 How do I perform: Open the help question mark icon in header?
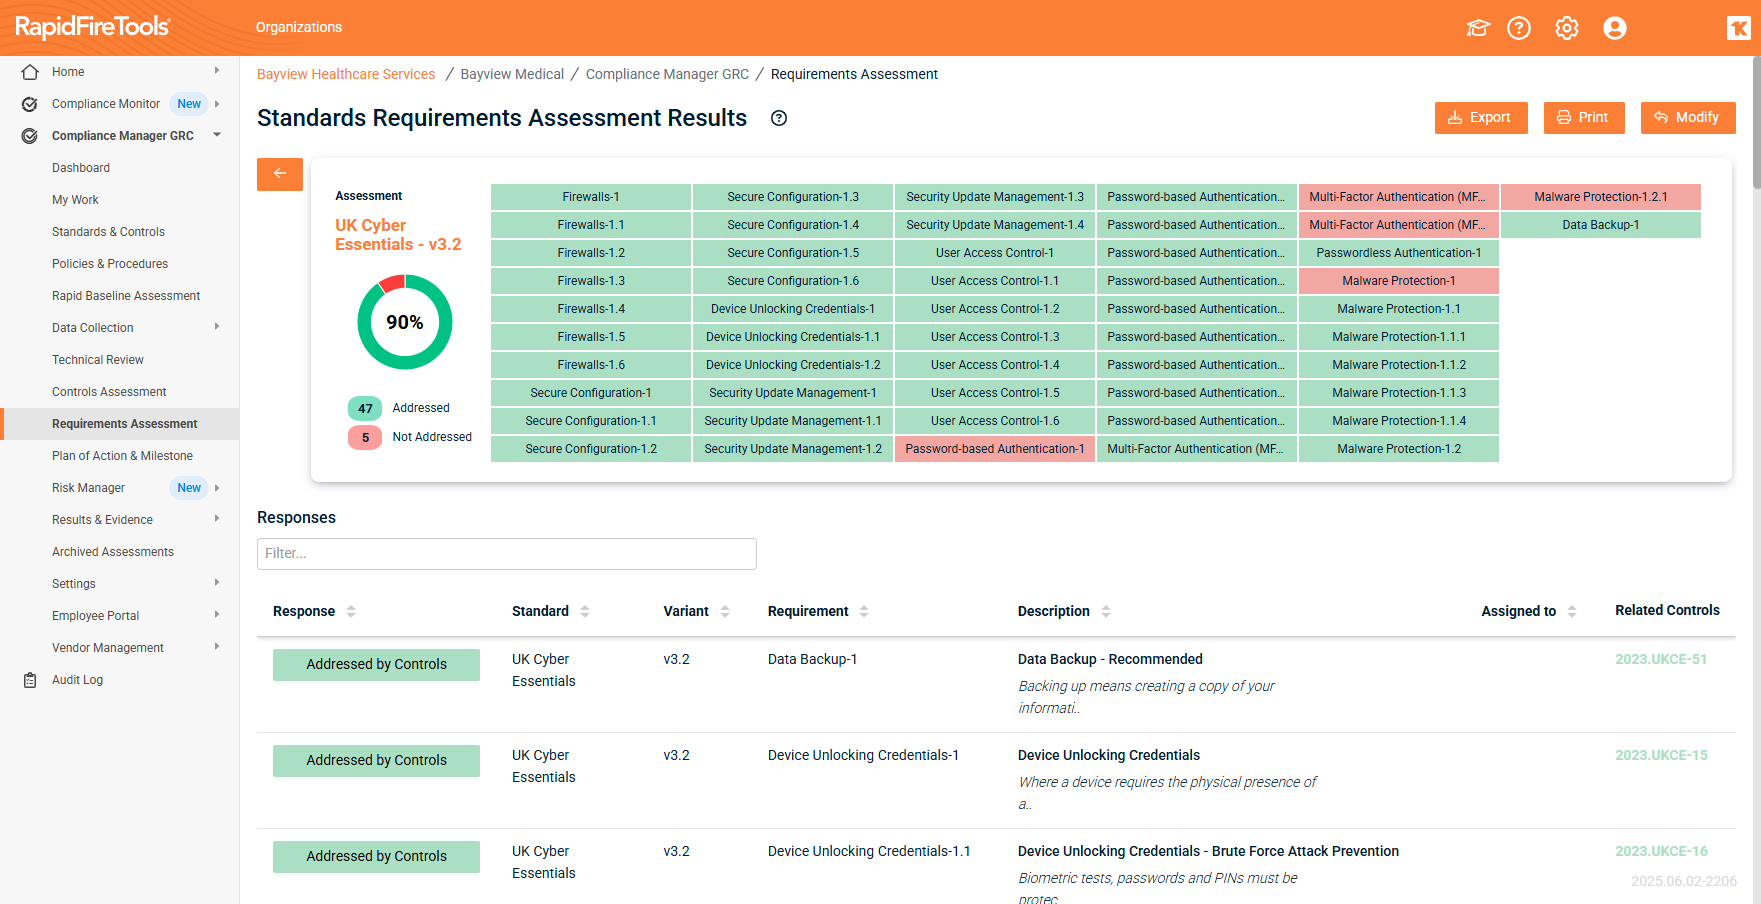pyautogui.click(x=1519, y=28)
